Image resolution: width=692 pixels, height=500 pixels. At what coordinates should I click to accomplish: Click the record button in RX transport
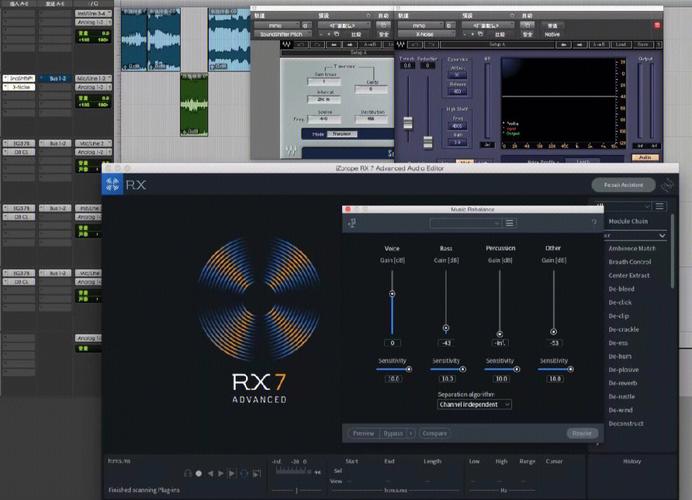click(x=199, y=474)
